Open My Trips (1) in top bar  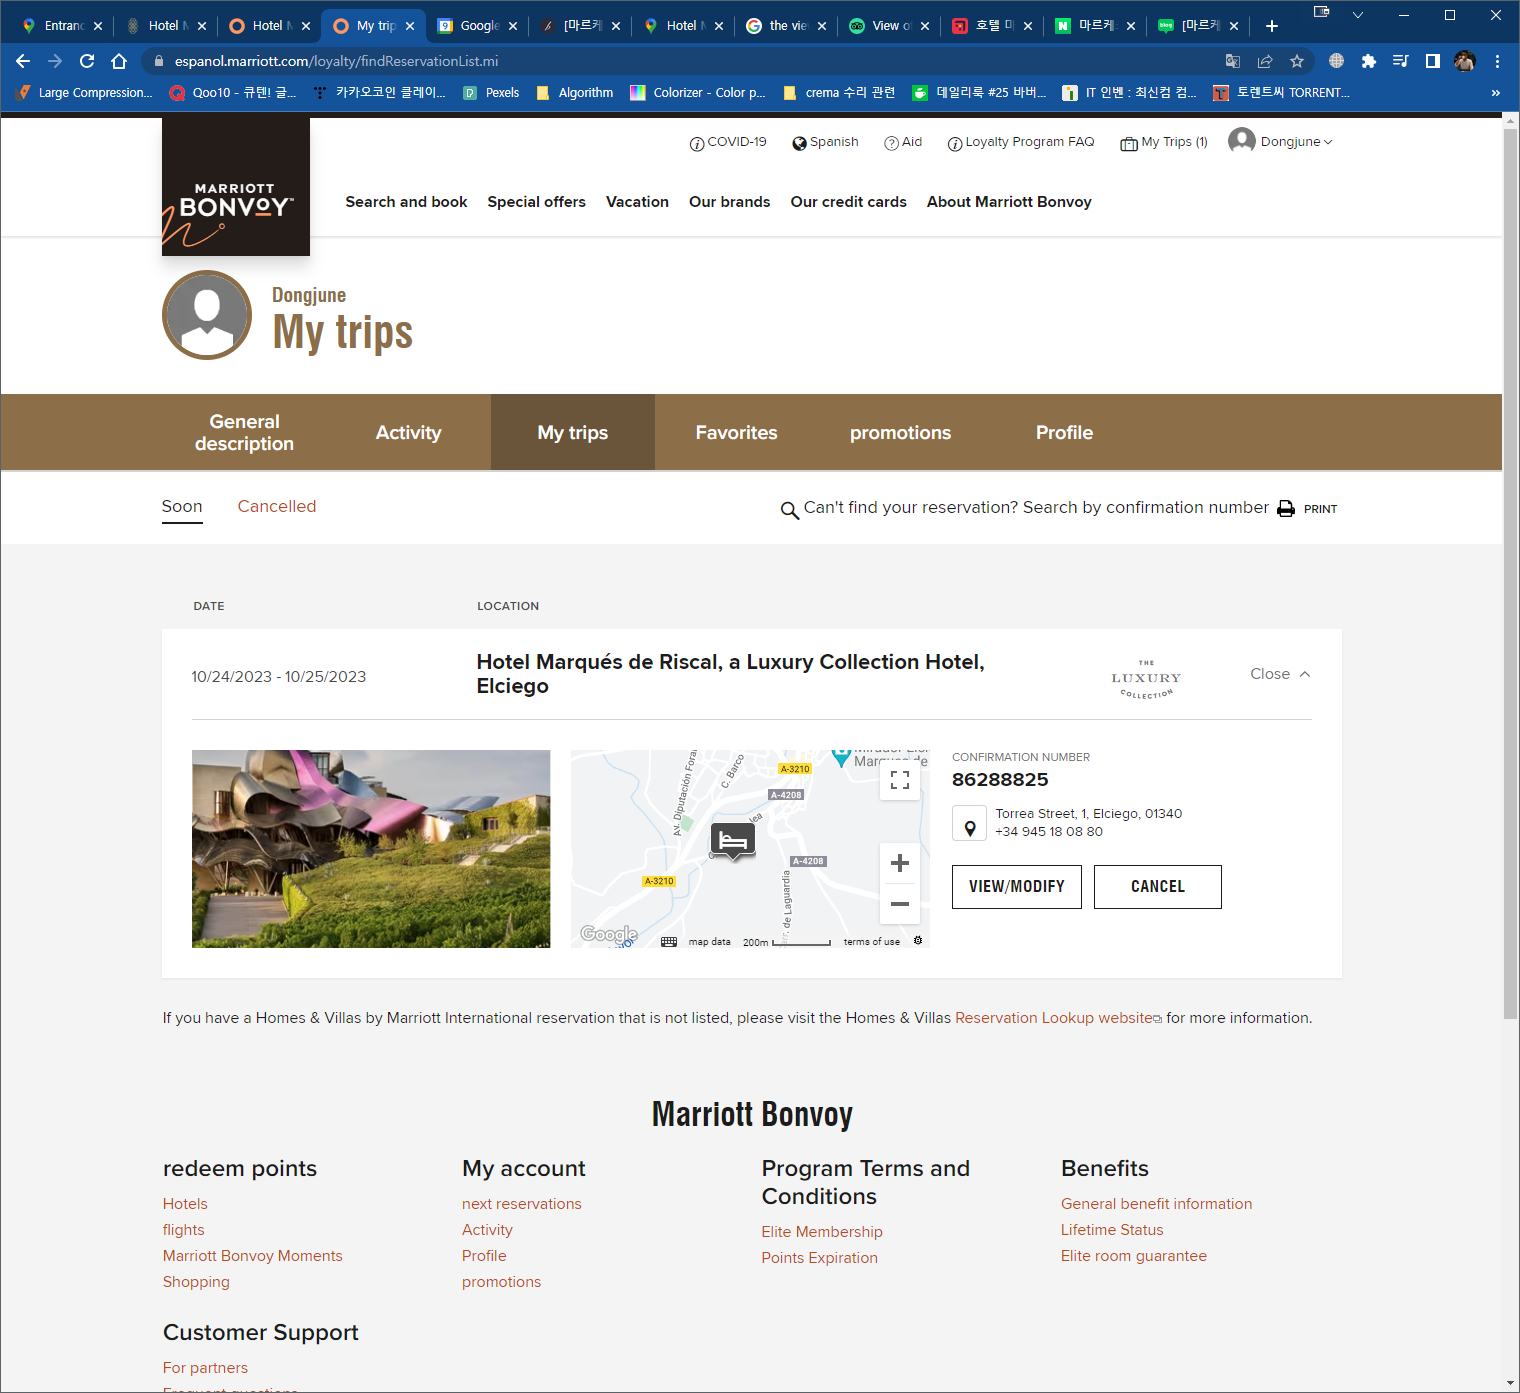1164,142
